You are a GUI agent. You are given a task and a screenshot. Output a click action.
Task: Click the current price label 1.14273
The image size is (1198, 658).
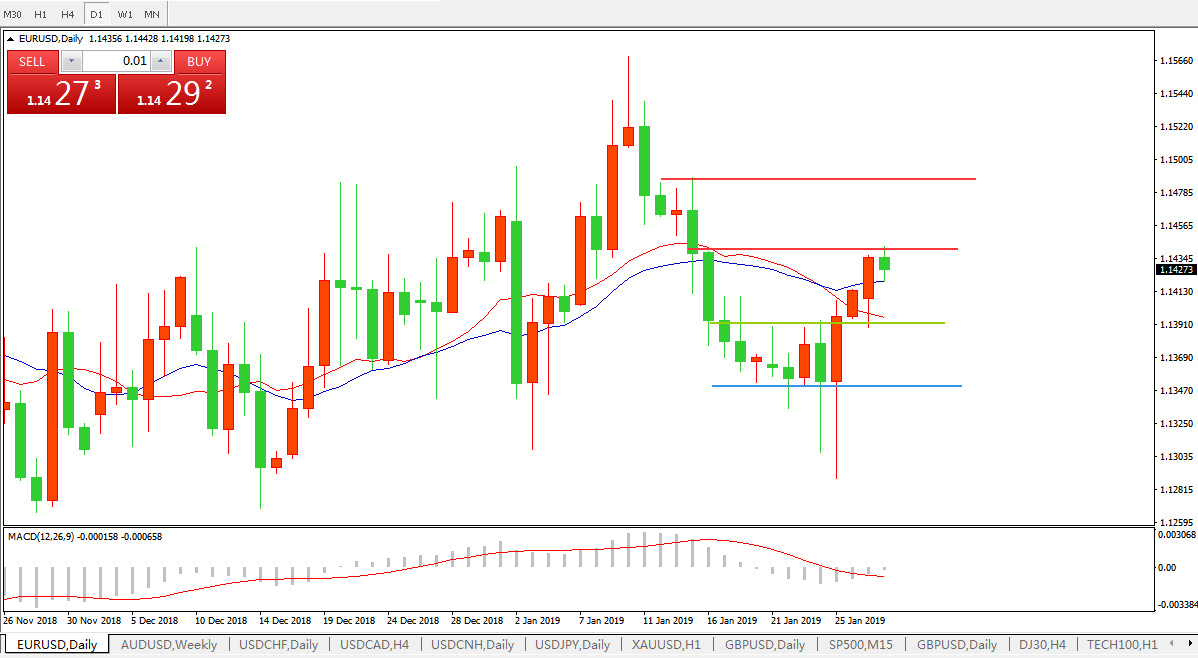(1176, 269)
